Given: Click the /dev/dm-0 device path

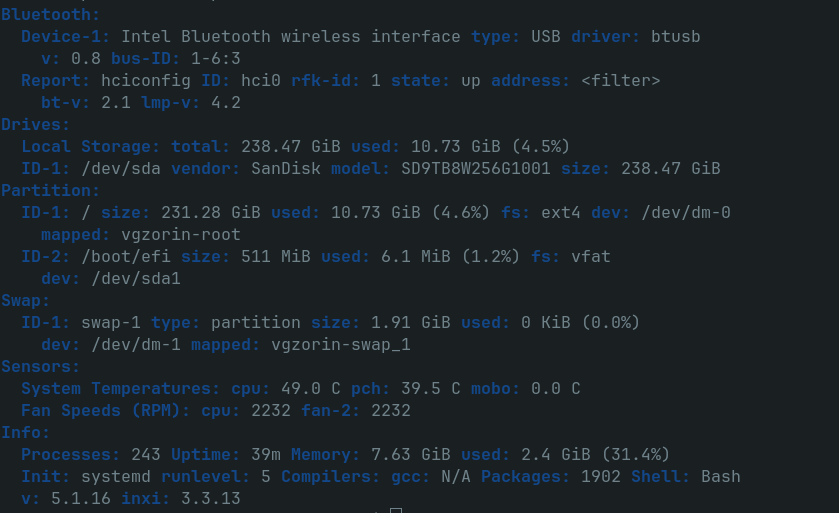Looking at the screenshot, I should [x=686, y=212].
